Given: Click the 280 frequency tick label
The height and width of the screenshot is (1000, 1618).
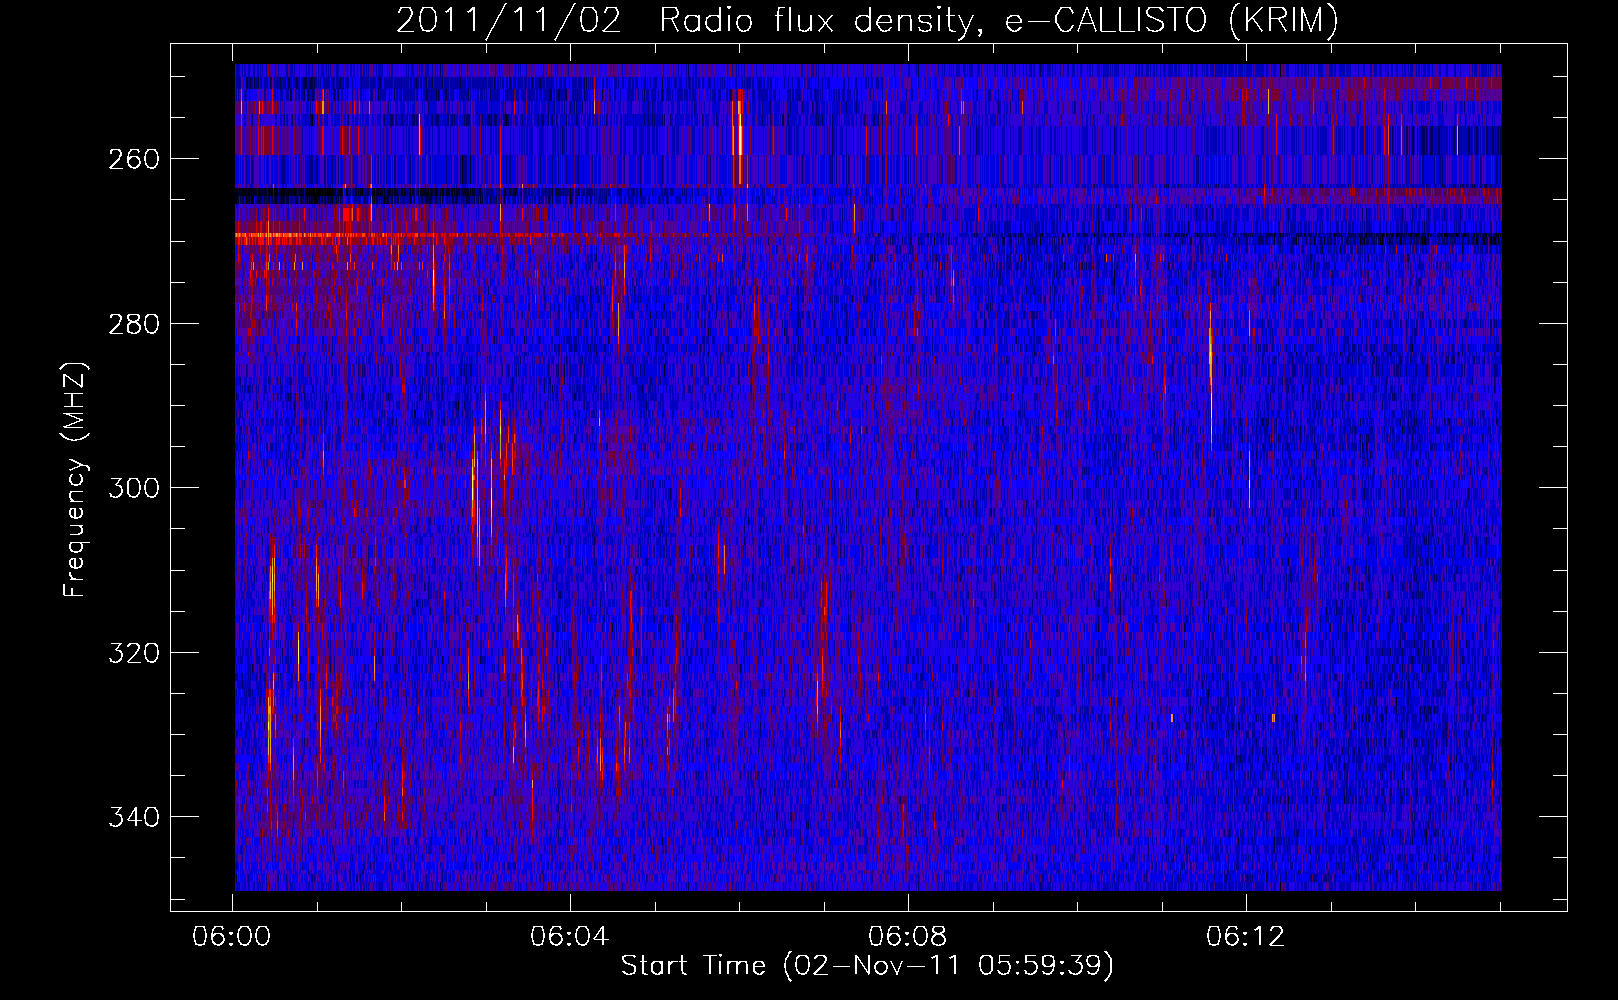Looking at the screenshot, I should point(133,324).
